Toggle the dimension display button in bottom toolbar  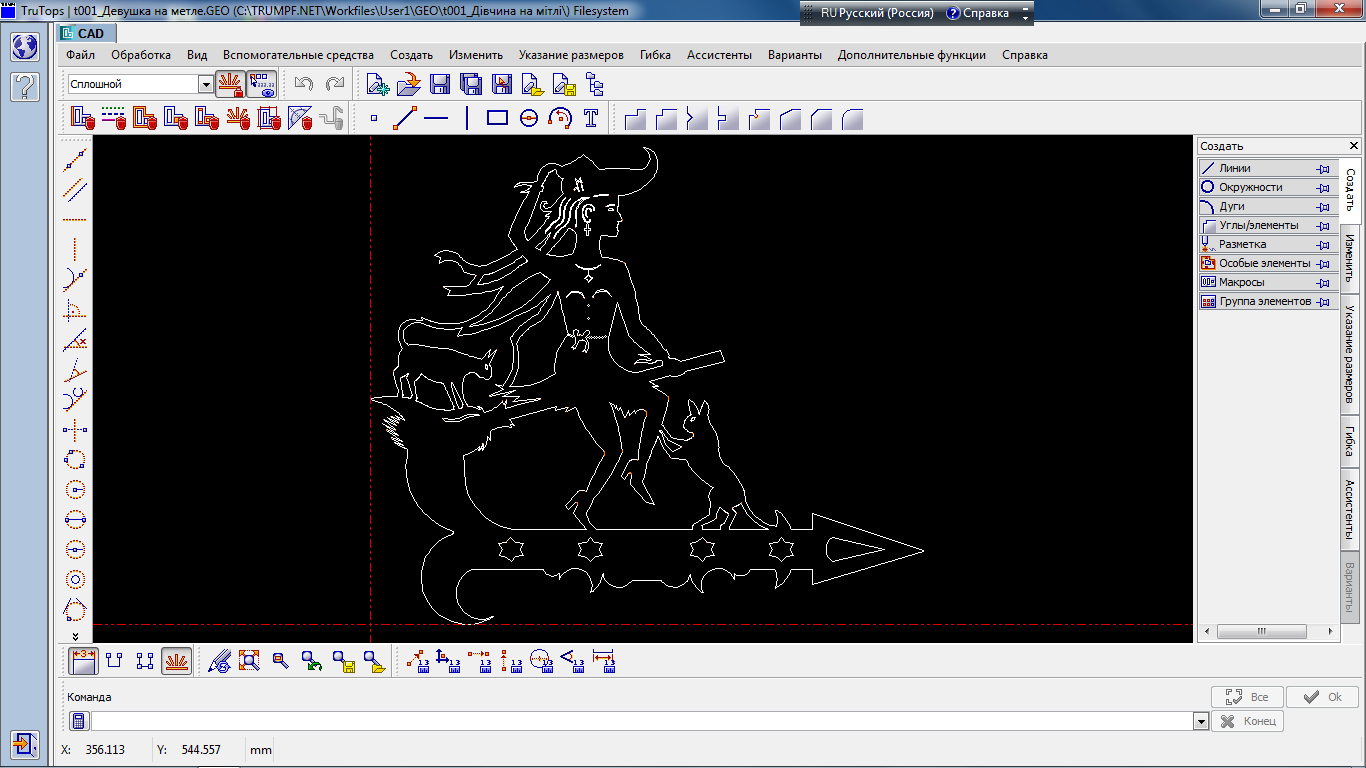82,661
